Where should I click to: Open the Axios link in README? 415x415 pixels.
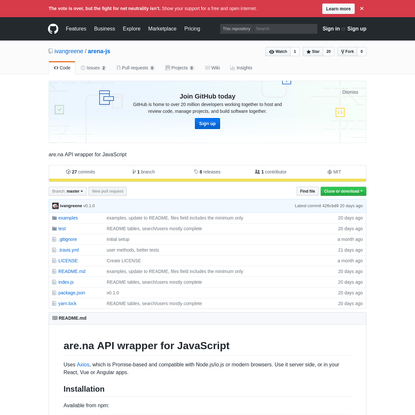[83, 365]
